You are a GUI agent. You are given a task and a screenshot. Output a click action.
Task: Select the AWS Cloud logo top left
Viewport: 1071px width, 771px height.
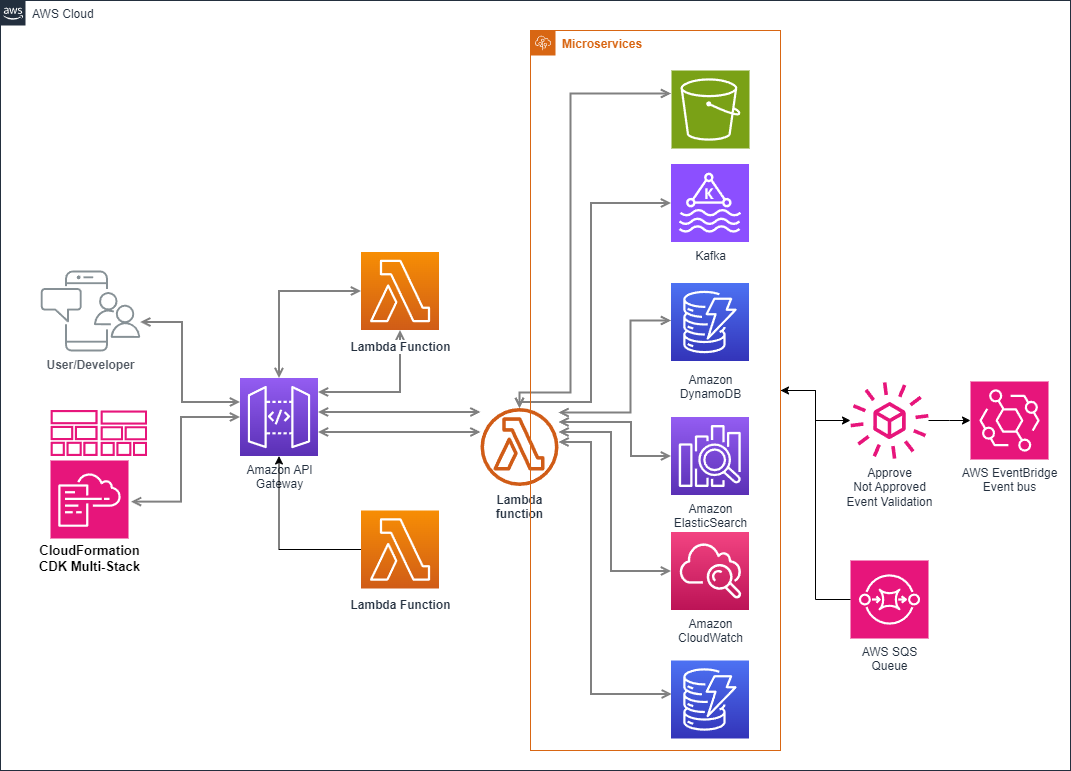(x=12, y=13)
